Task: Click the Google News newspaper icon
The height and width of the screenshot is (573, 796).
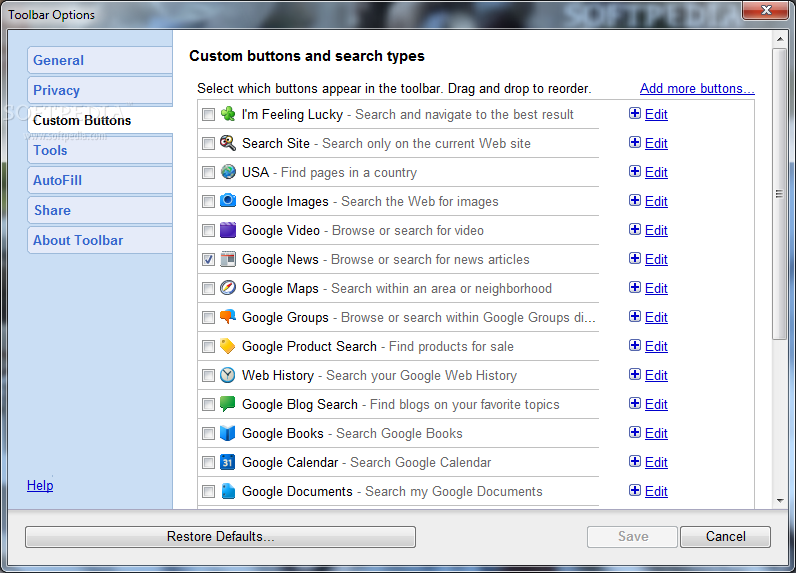Action: [228, 259]
